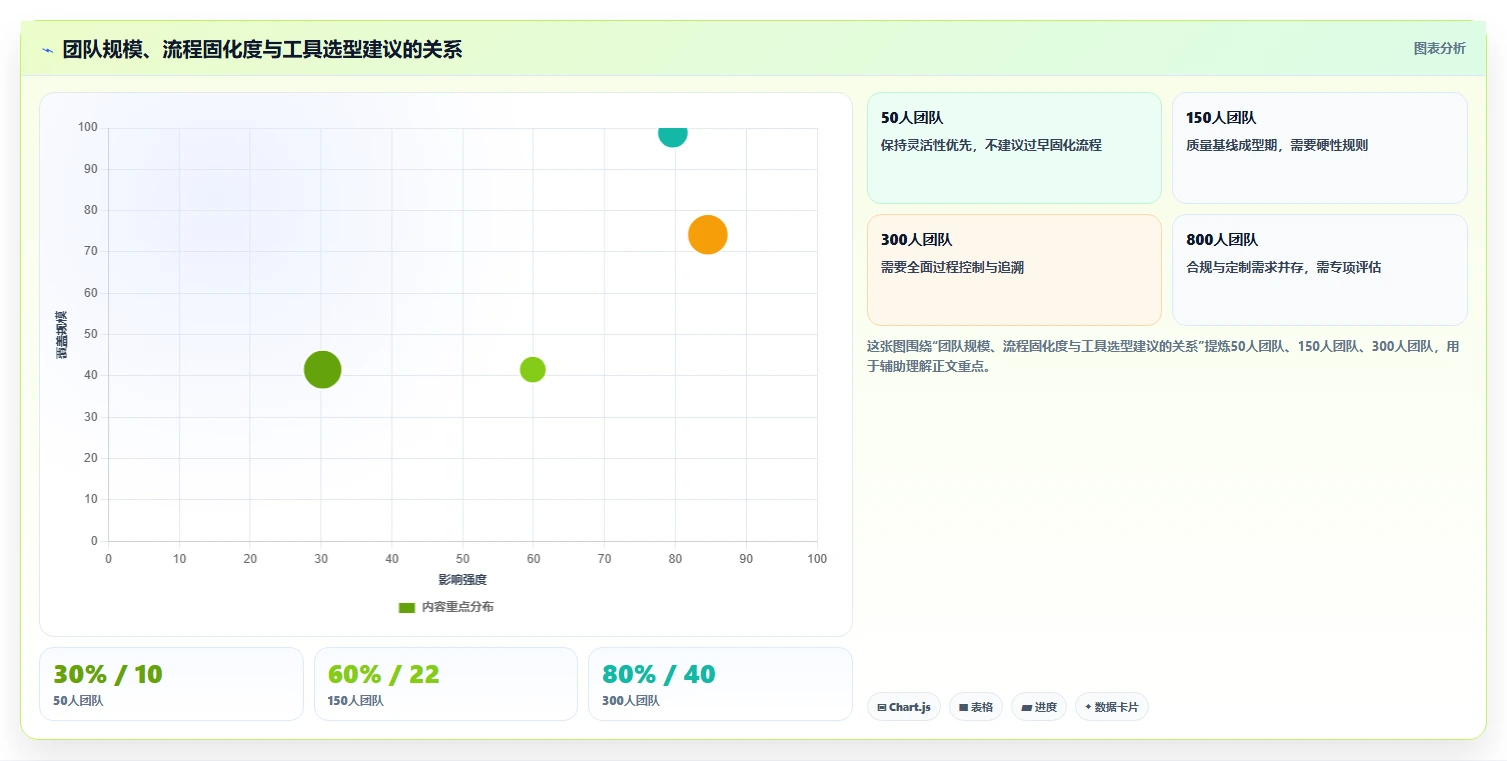The image size is (1507, 761).
Task: Click the 100 tick on the y-axis
Action: tap(88, 127)
